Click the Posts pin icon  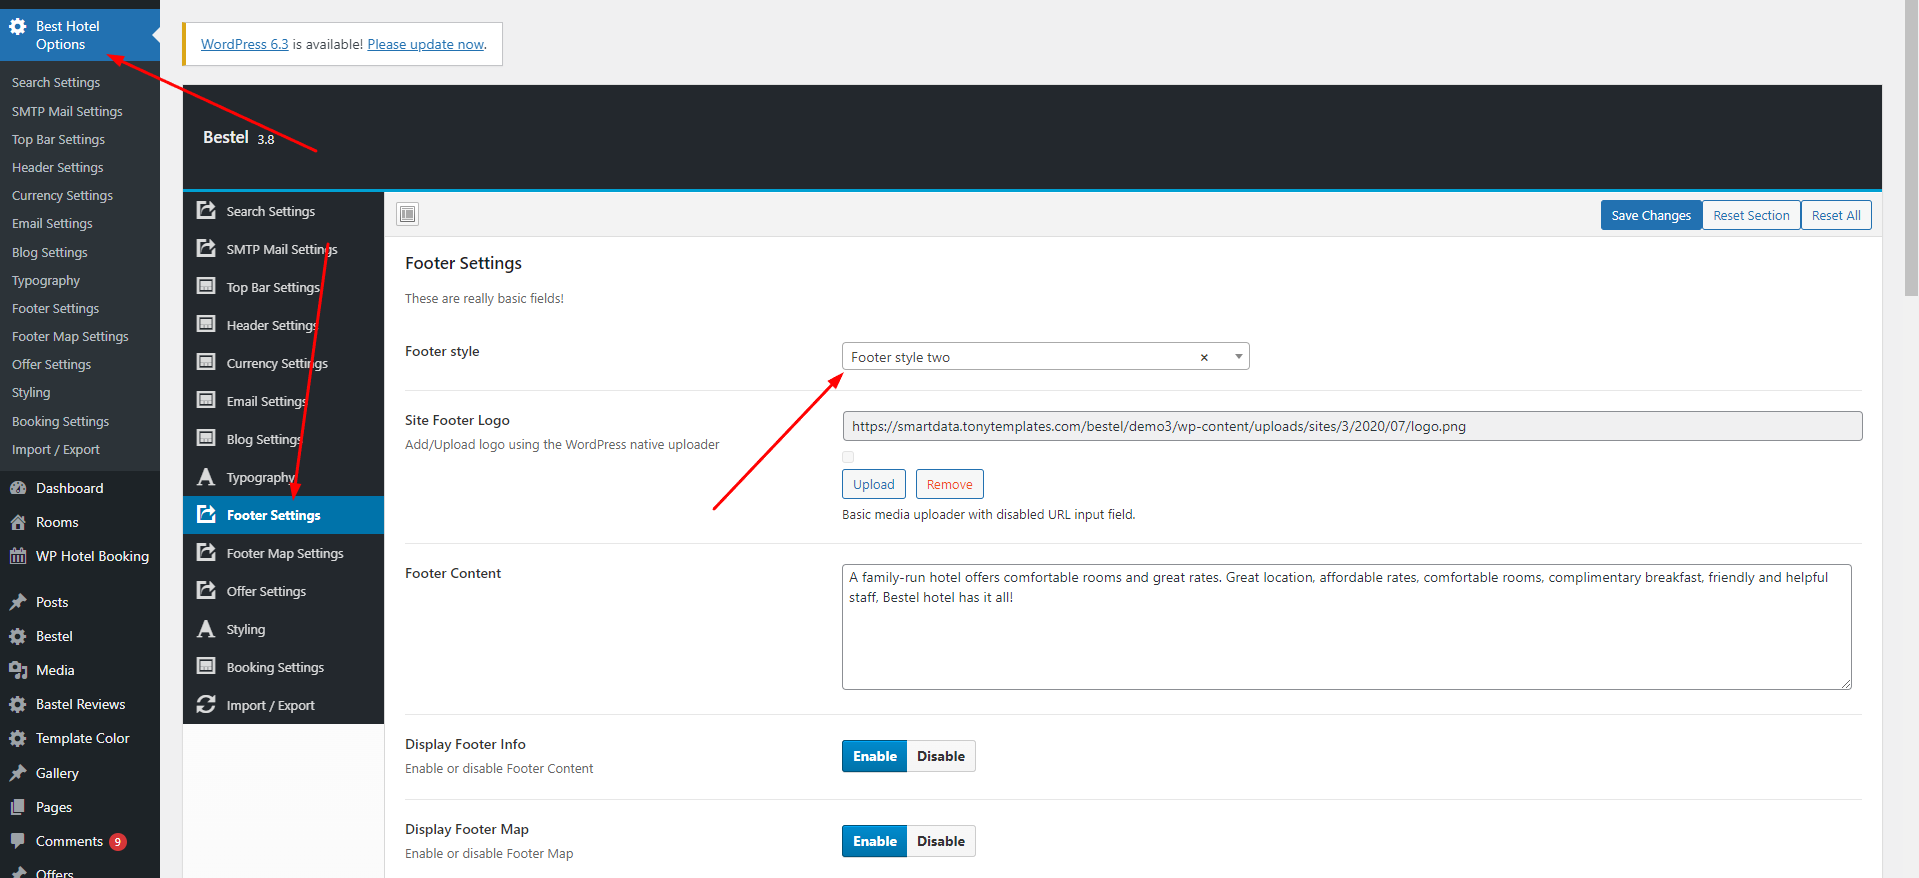18,602
